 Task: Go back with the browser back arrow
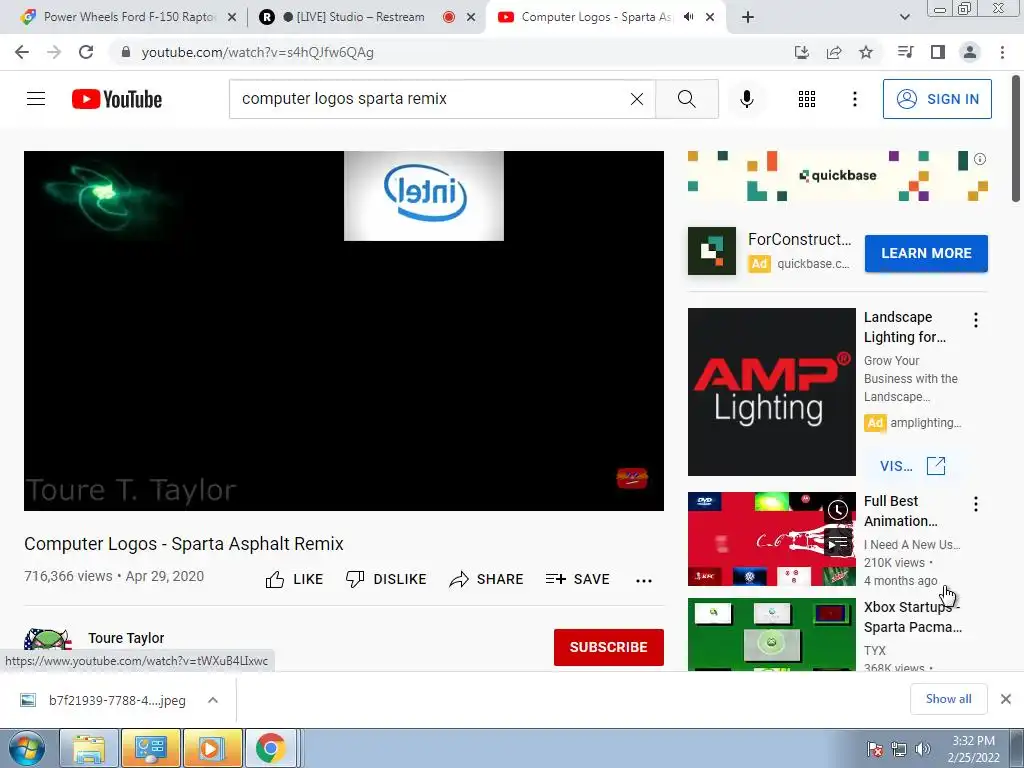point(22,52)
